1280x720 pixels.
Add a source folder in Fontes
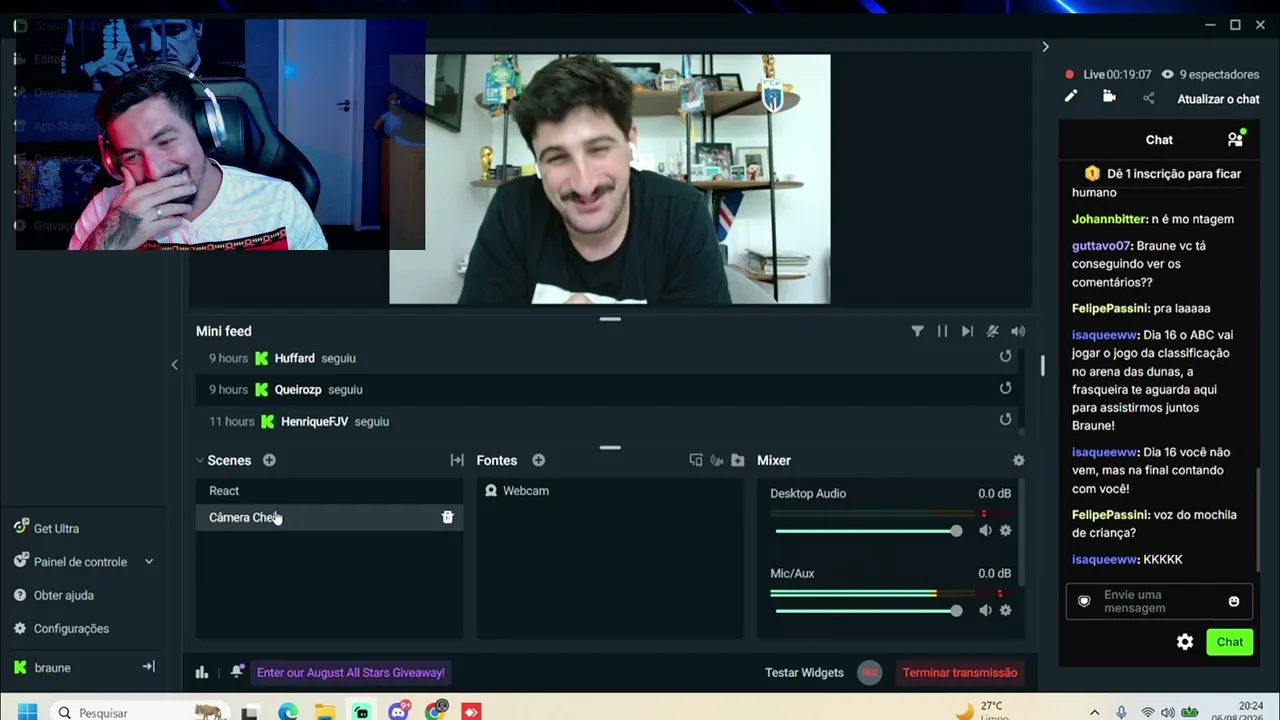pyautogui.click(x=738, y=460)
